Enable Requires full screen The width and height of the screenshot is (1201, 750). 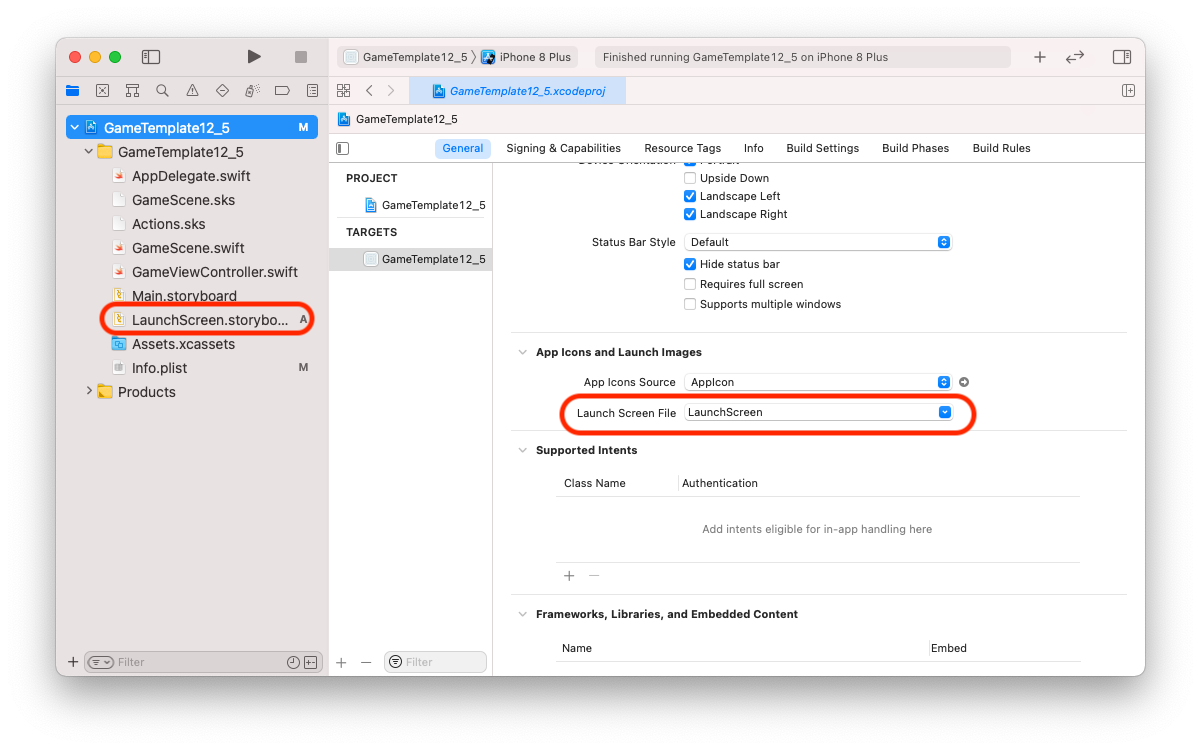pos(690,284)
